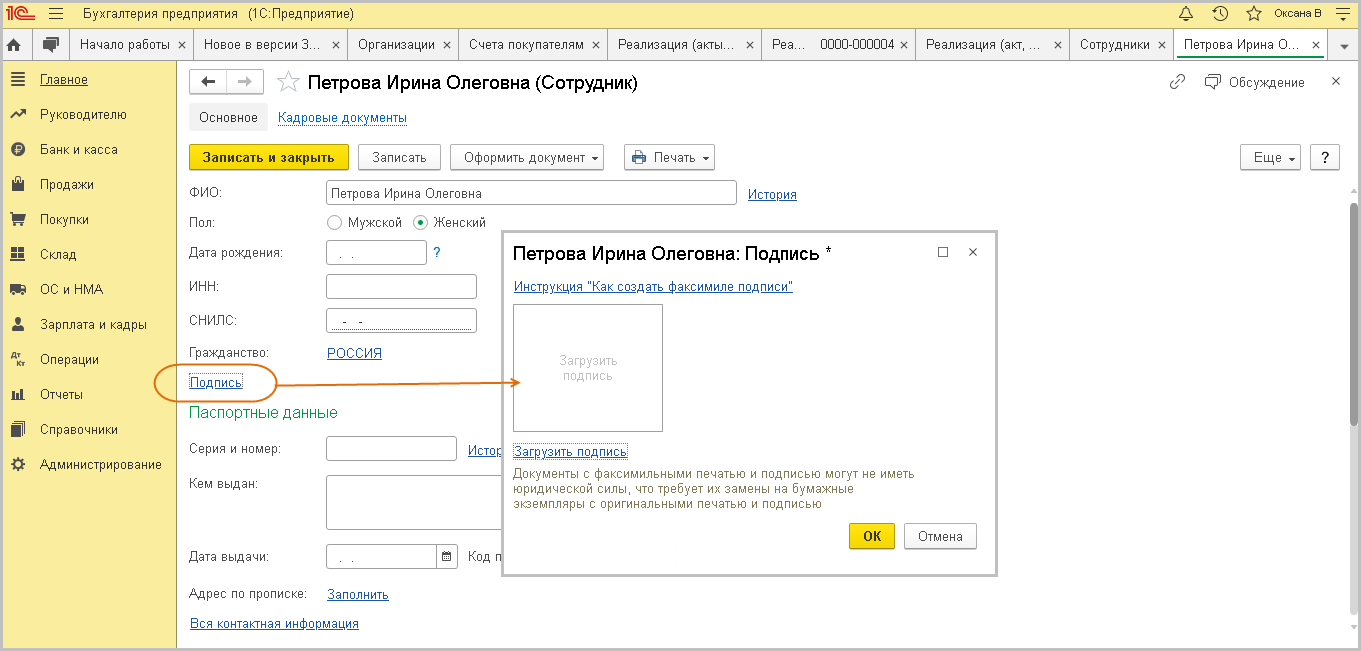Click the notifications bell icon
1361x651 pixels.
tap(1187, 14)
